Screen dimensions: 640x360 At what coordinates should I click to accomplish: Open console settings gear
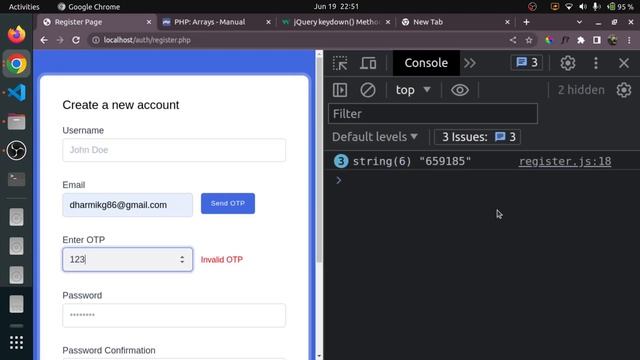(624, 90)
